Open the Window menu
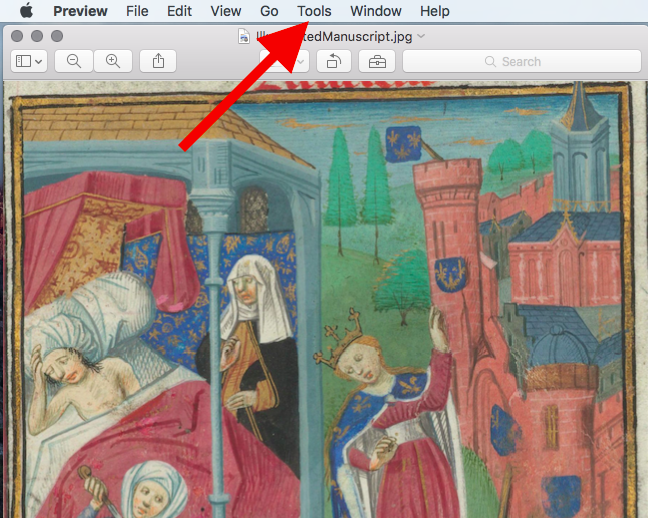Image resolution: width=648 pixels, height=518 pixels. [x=376, y=11]
